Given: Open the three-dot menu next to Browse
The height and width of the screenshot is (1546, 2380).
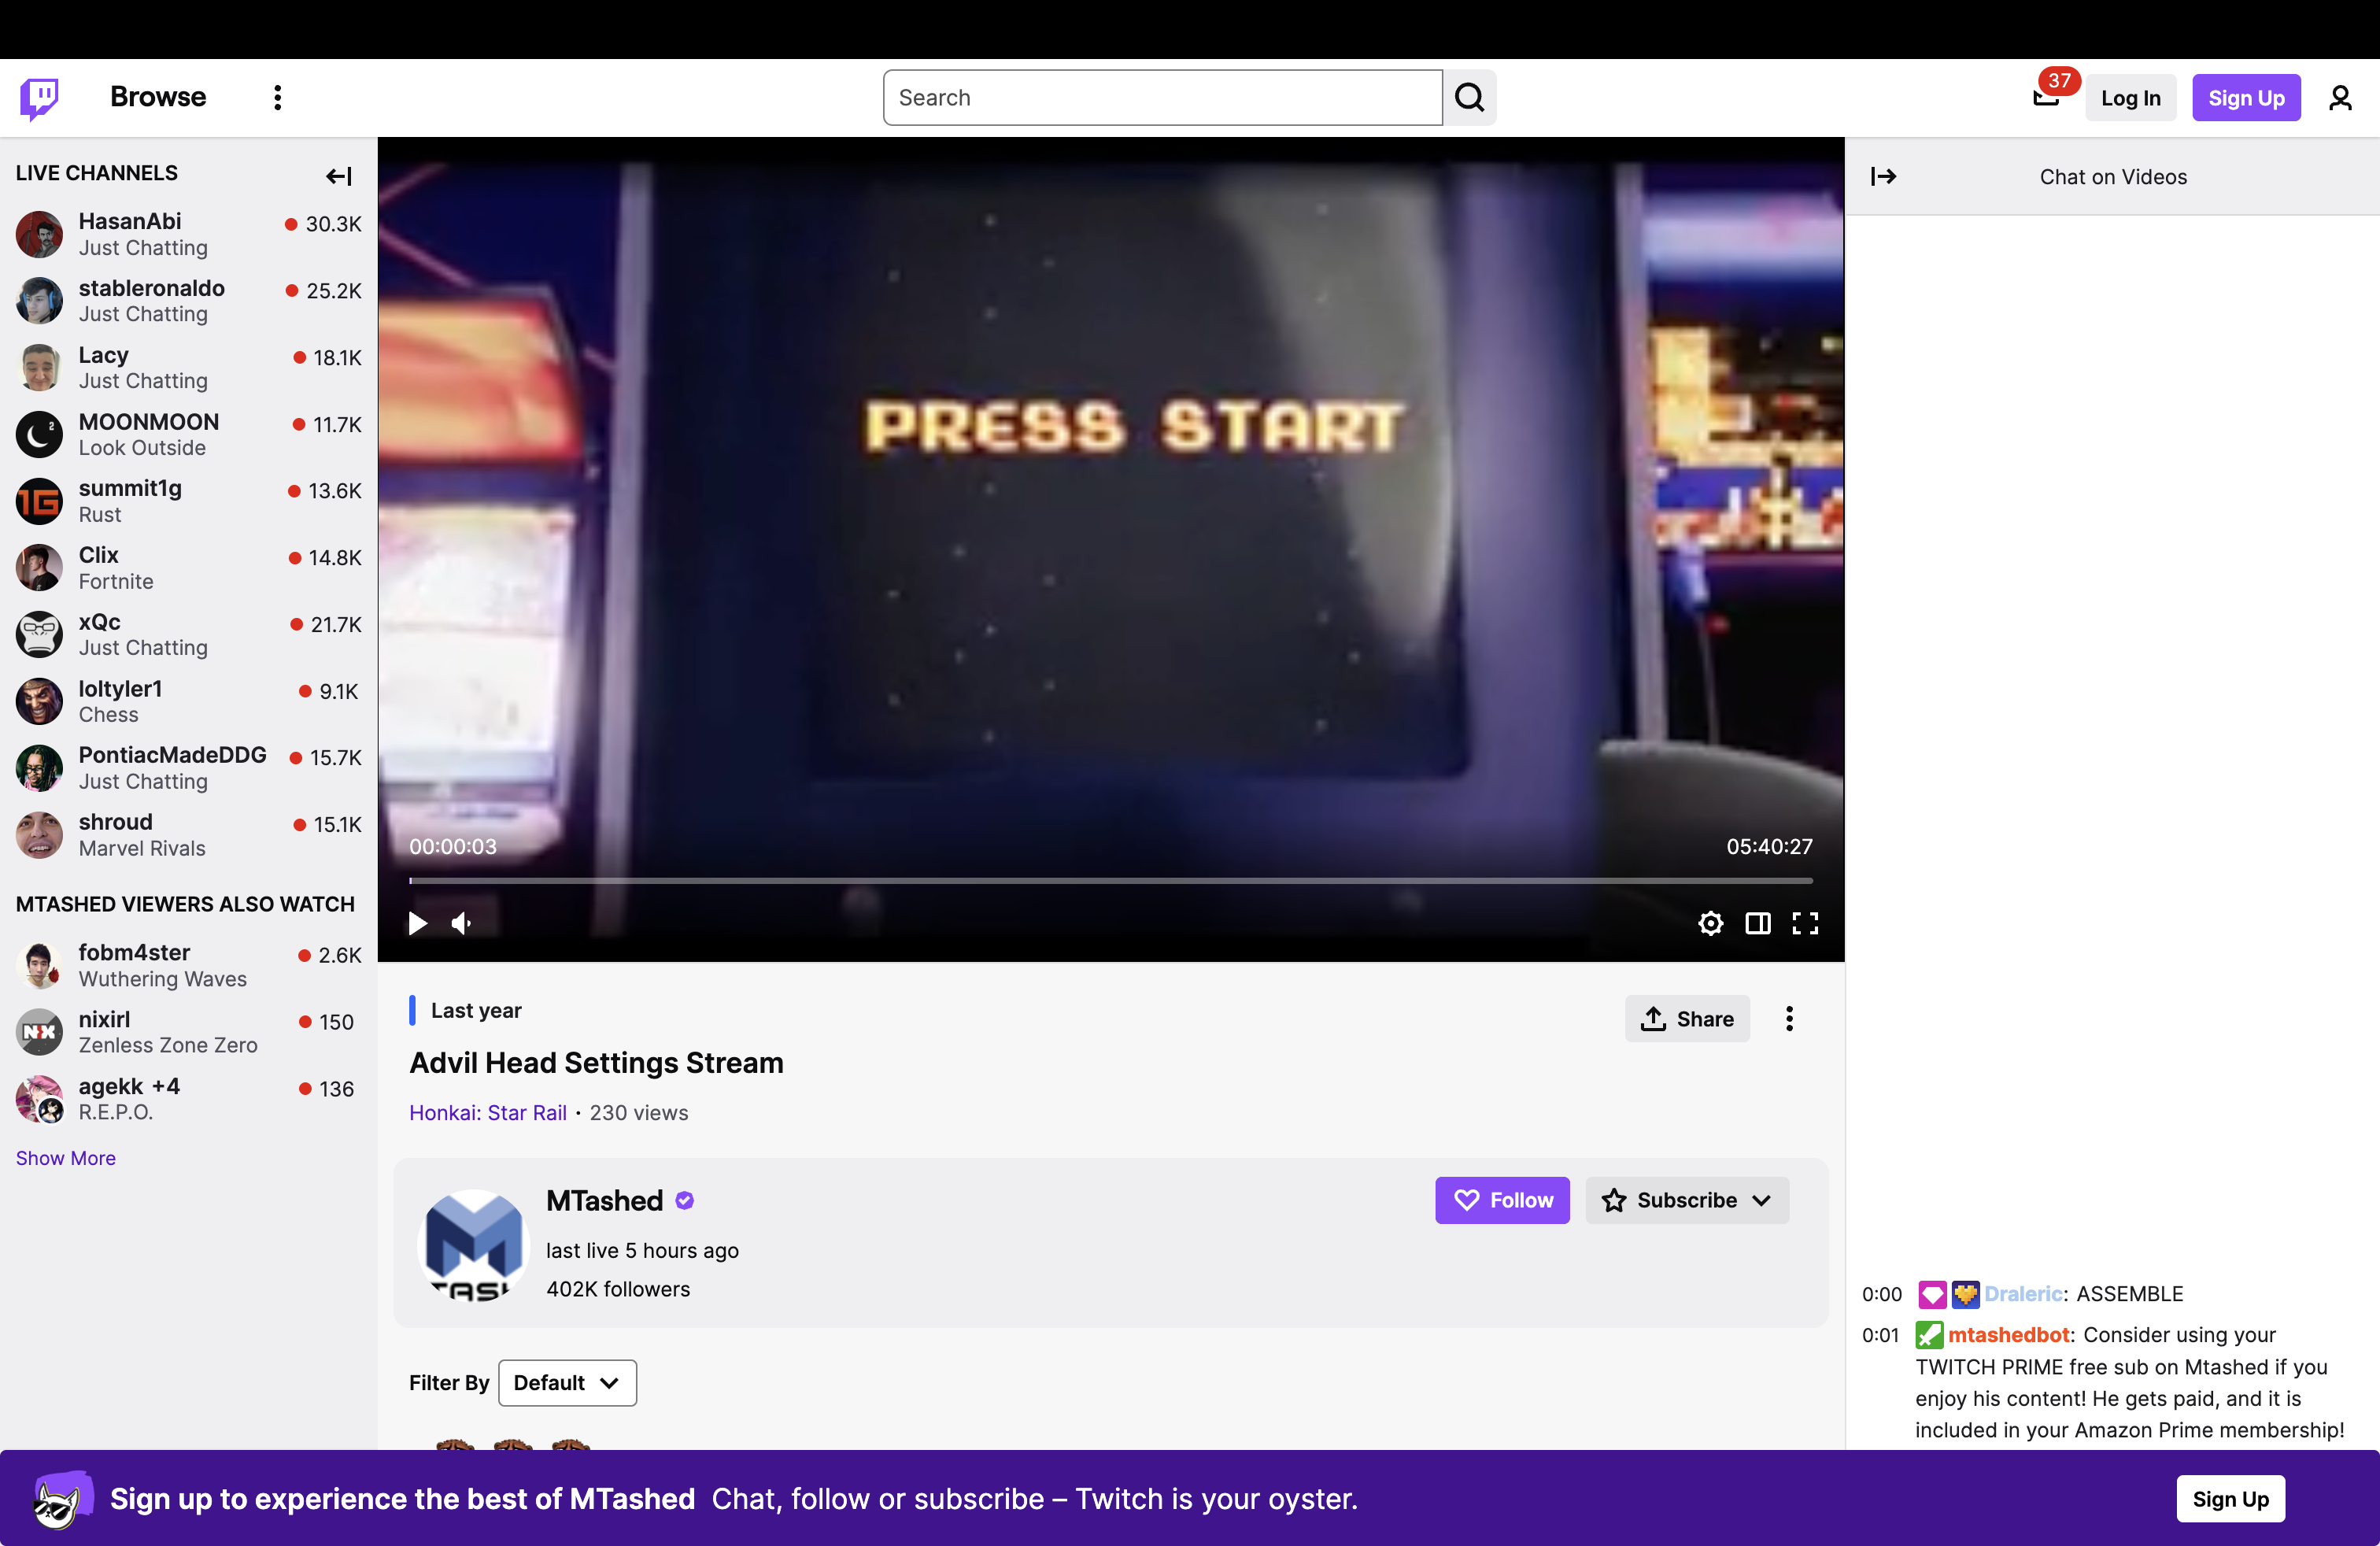Looking at the screenshot, I should coord(277,96).
